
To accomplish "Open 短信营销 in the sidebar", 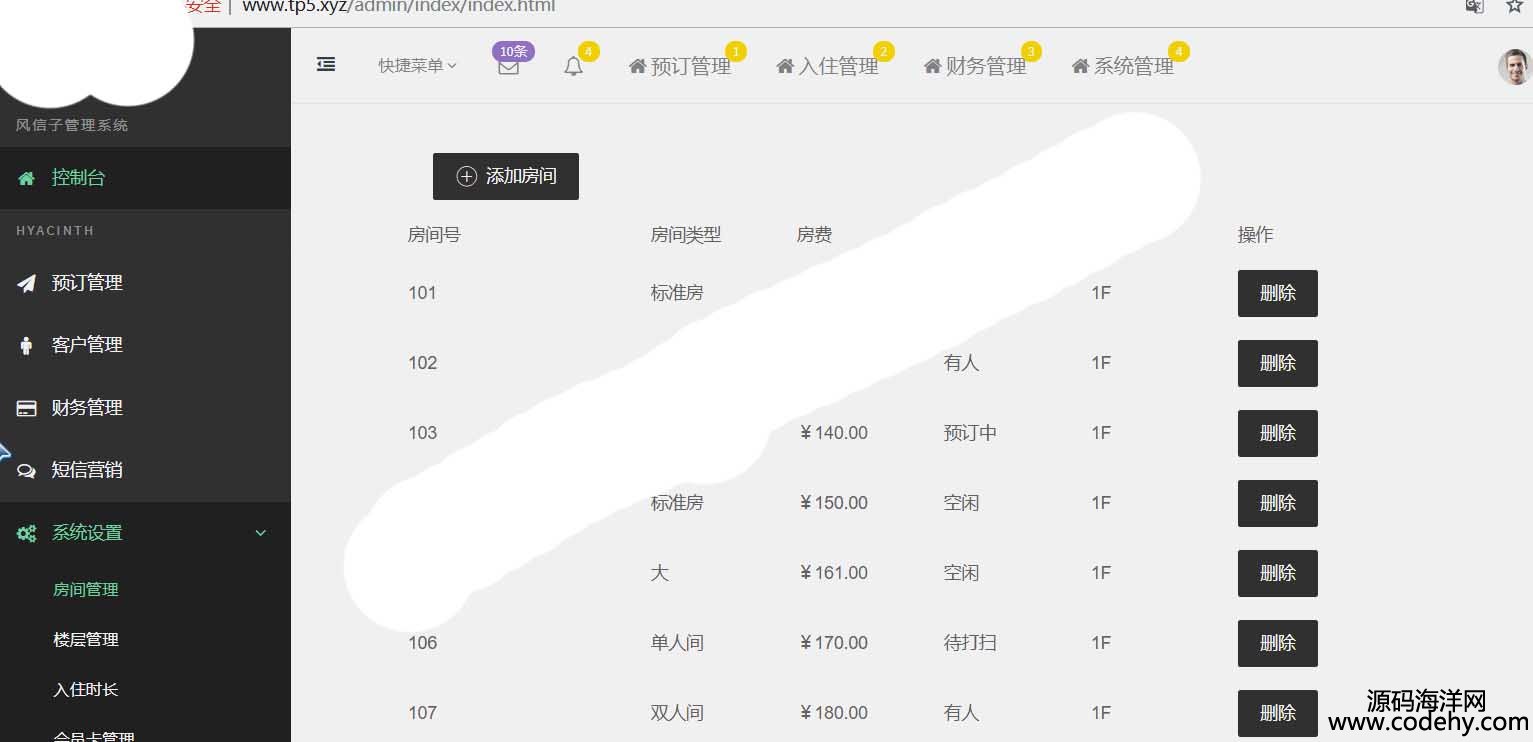I will (x=87, y=470).
